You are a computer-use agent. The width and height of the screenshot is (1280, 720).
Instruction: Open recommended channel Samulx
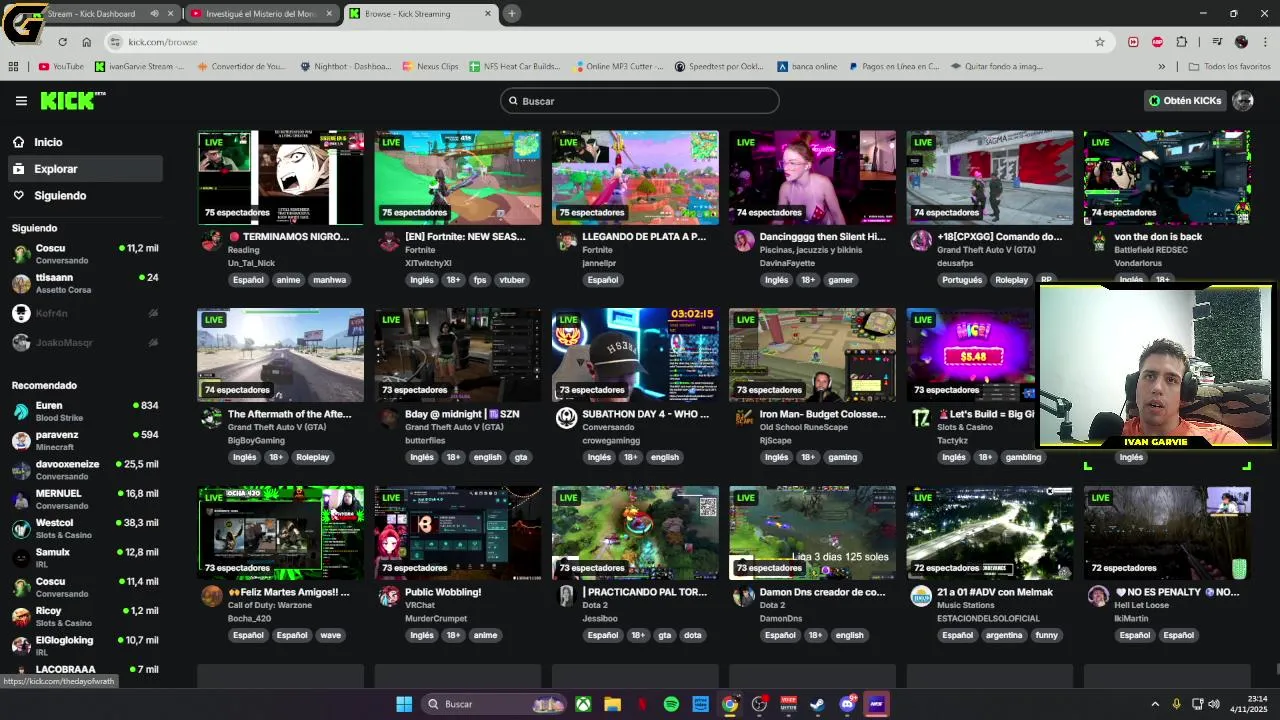(x=84, y=557)
